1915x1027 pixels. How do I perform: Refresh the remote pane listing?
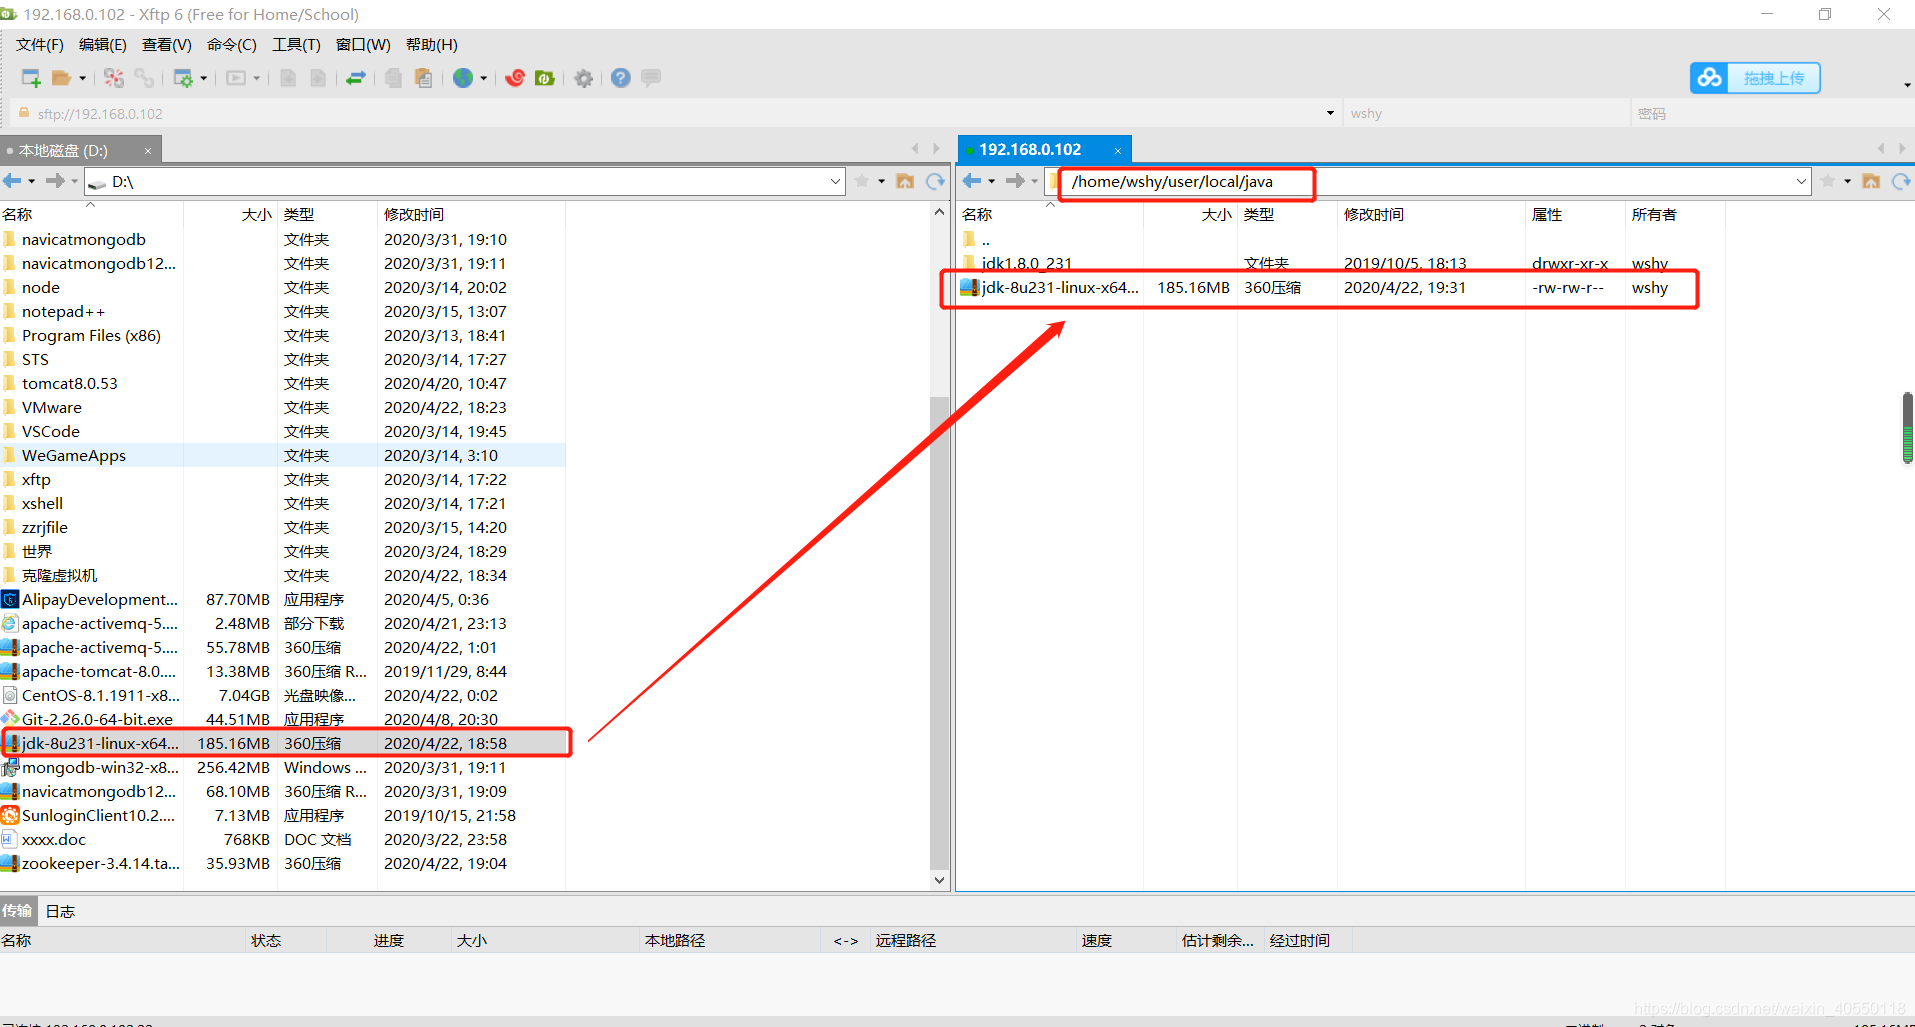1901,181
